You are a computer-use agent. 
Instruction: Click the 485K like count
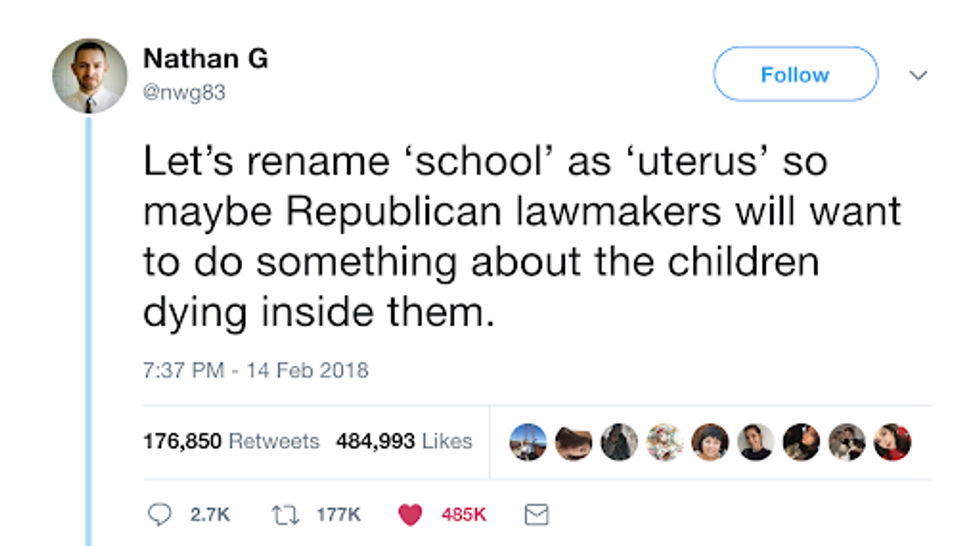click(464, 515)
